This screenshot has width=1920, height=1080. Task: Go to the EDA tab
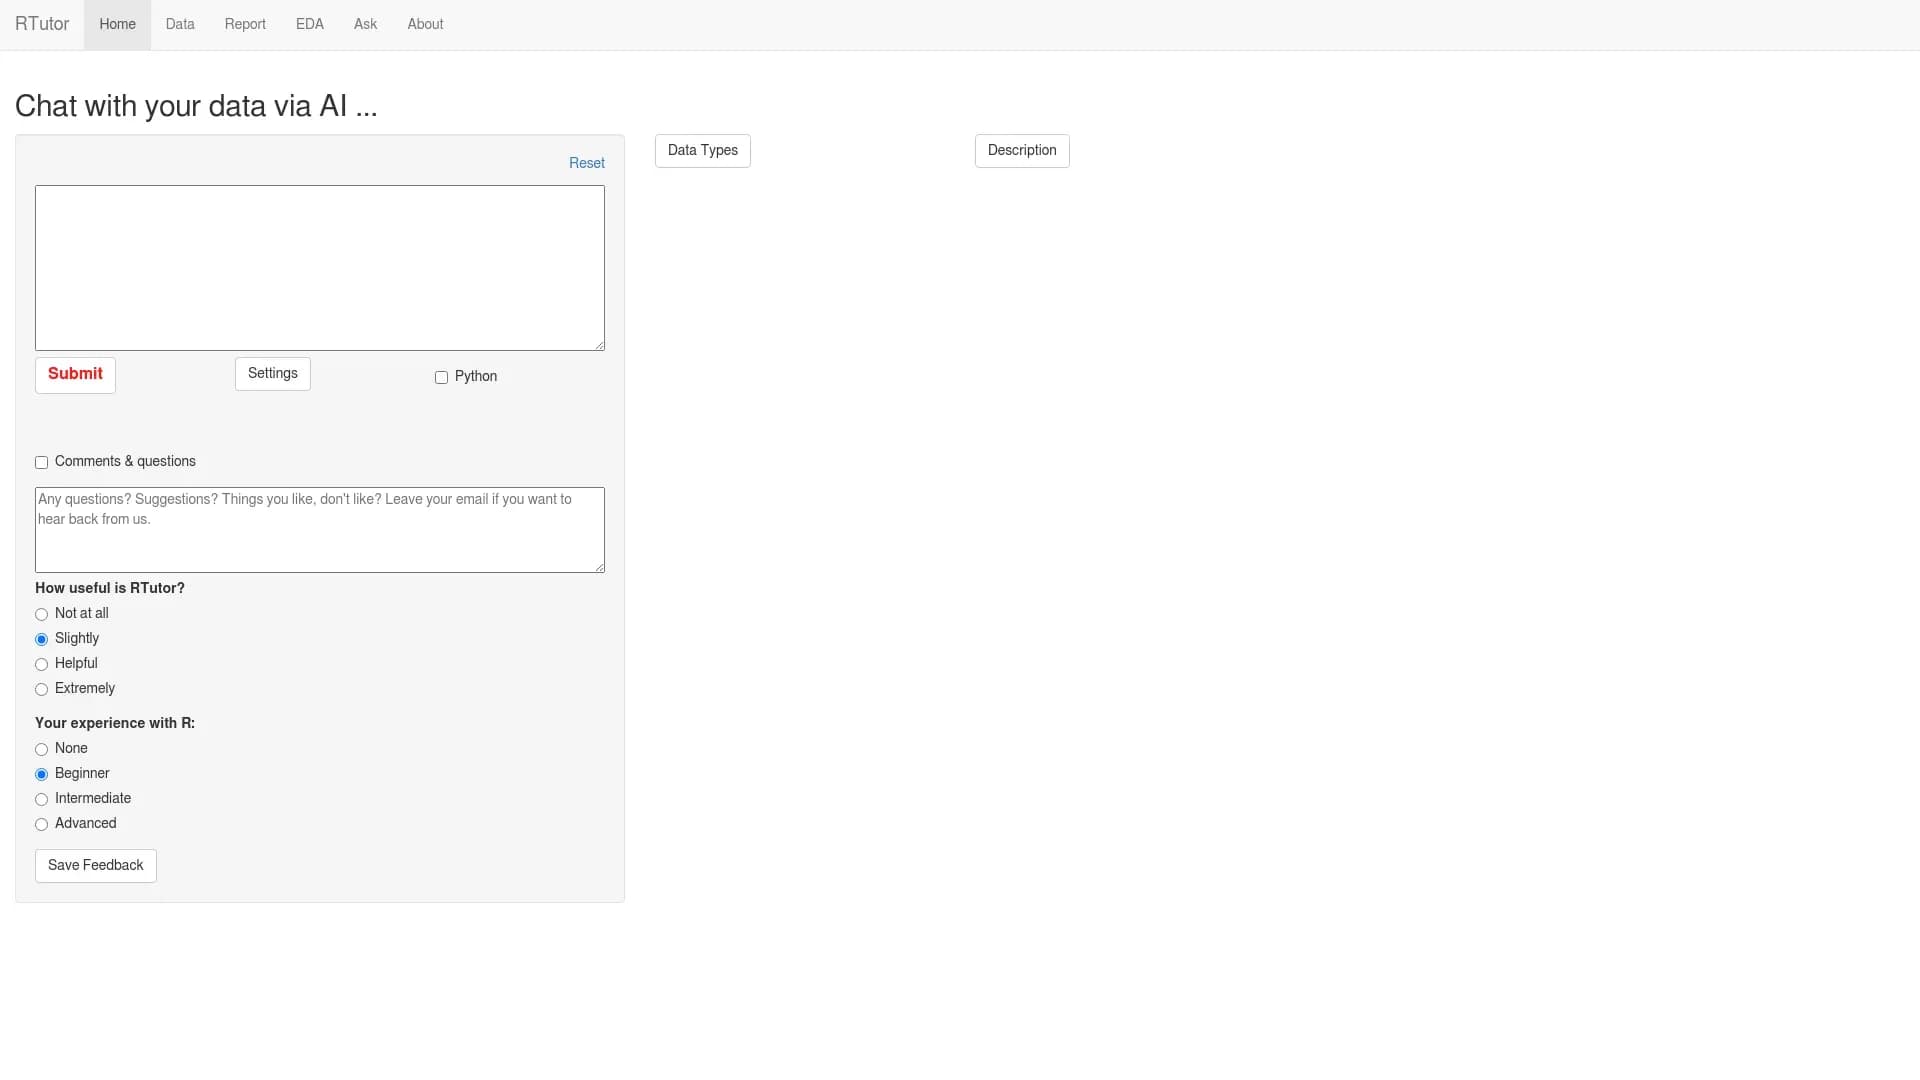pos(310,24)
